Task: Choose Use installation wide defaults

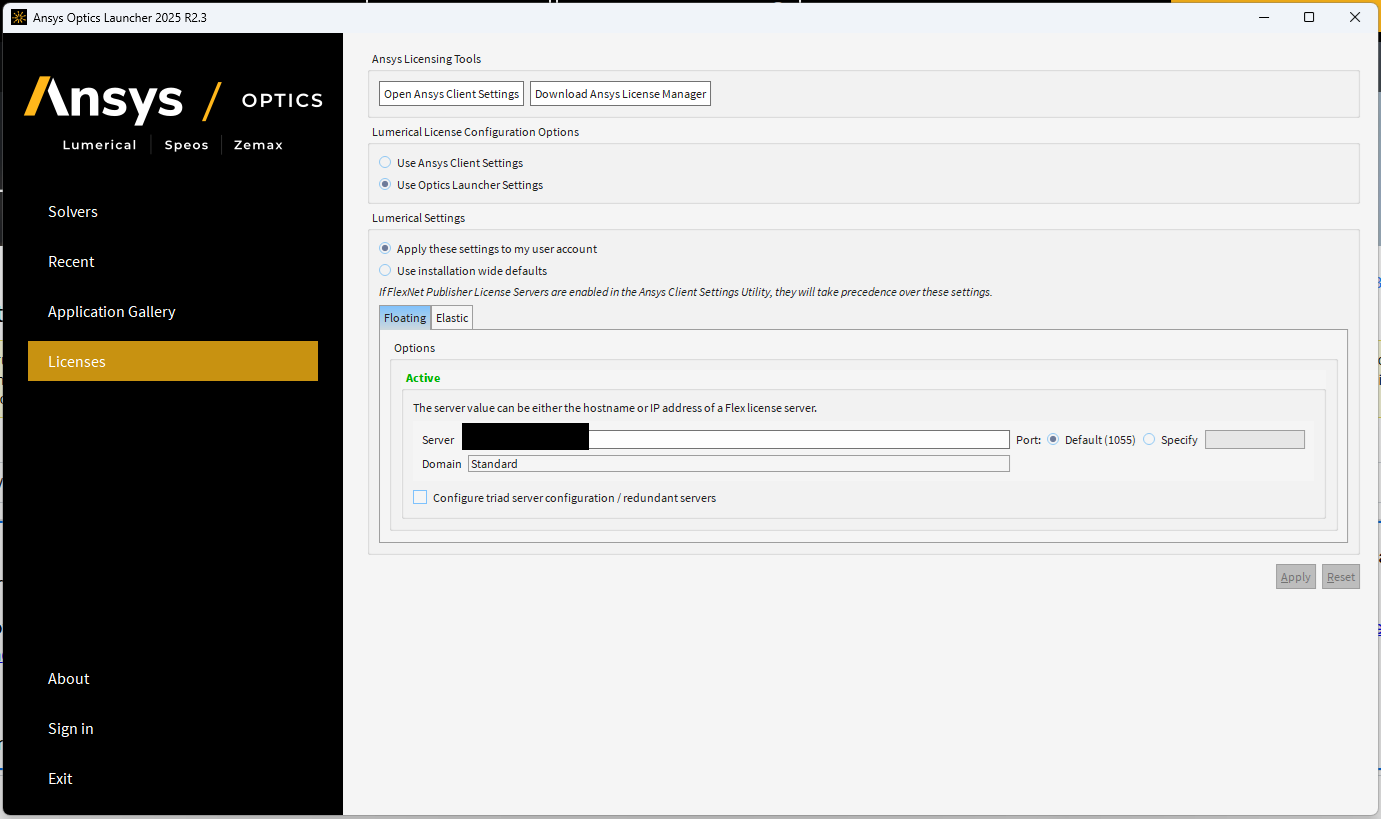Action: coord(385,271)
